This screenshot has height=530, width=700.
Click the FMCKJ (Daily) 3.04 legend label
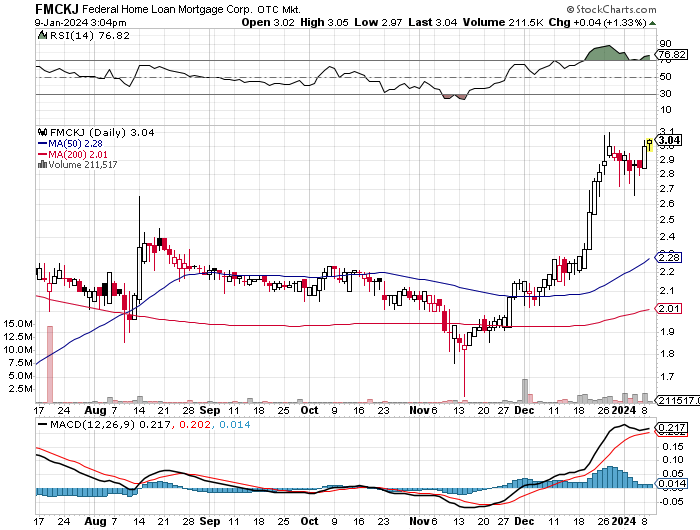click(102, 133)
